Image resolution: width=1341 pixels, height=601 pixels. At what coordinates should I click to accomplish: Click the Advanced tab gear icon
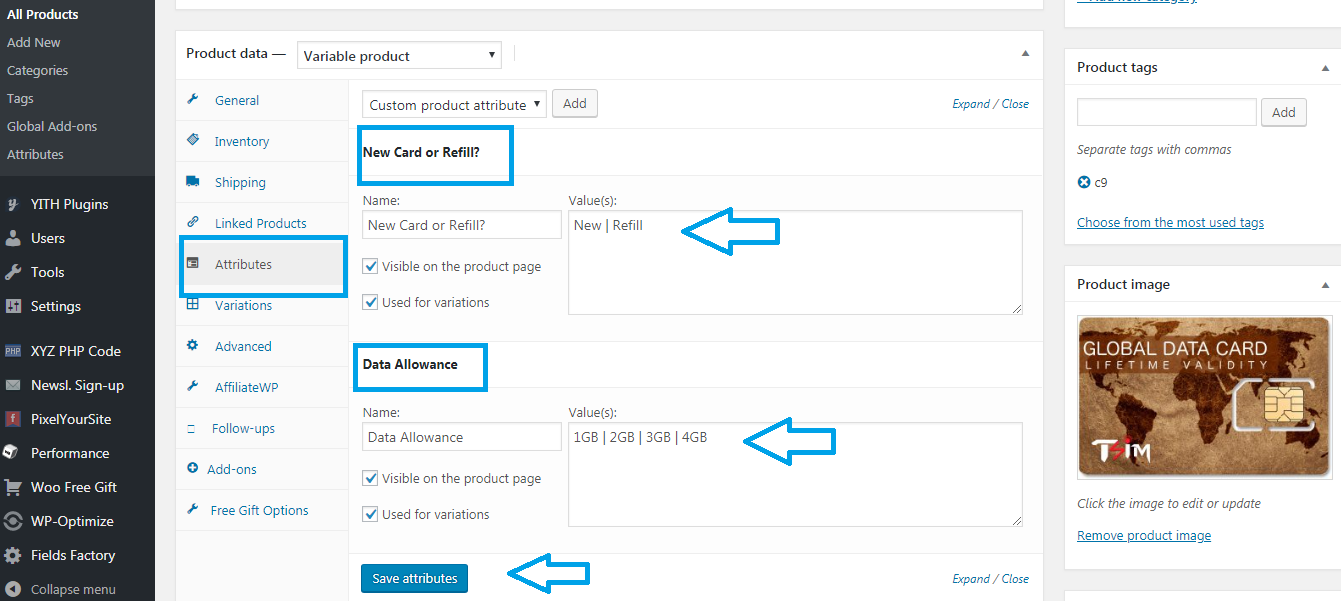pyautogui.click(x=193, y=346)
